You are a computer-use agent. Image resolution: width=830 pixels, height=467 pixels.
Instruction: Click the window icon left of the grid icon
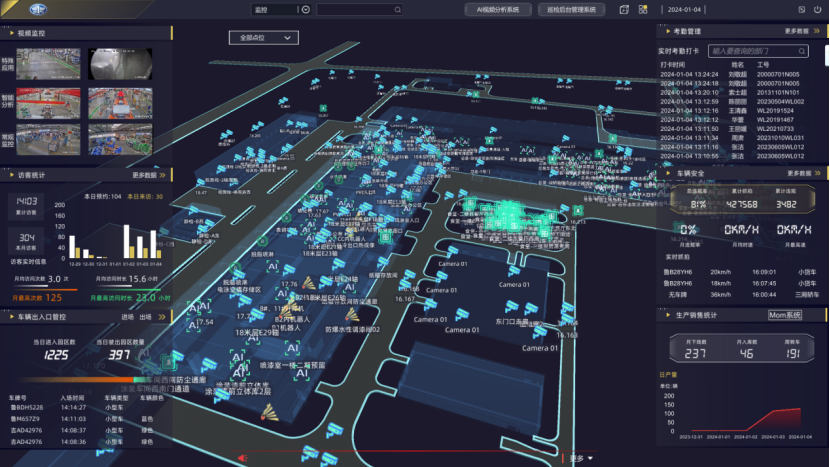(623, 9)
